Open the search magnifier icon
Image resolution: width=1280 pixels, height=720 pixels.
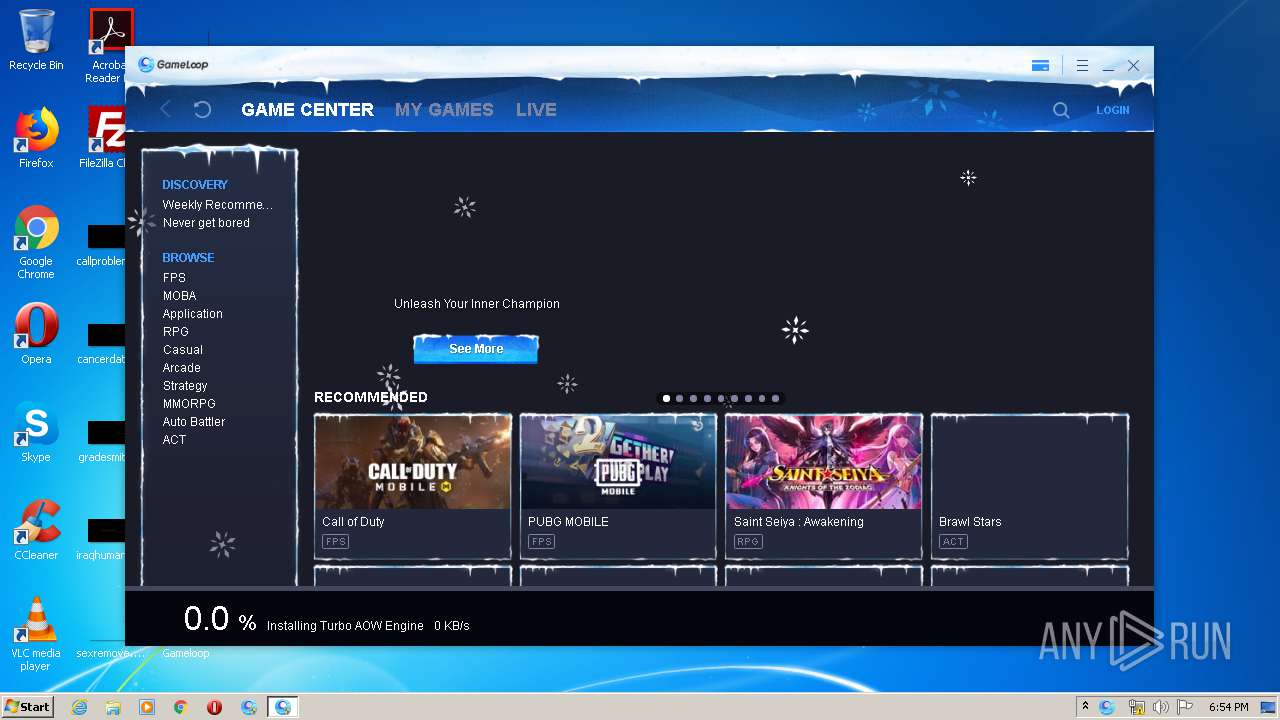tap(1061, 110)
